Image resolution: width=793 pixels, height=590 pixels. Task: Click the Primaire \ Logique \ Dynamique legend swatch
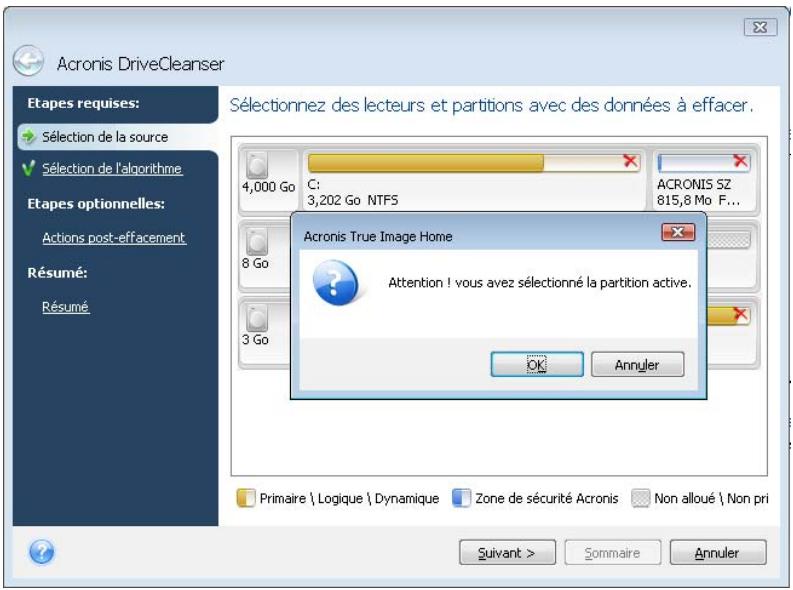(x=246, y=498)
